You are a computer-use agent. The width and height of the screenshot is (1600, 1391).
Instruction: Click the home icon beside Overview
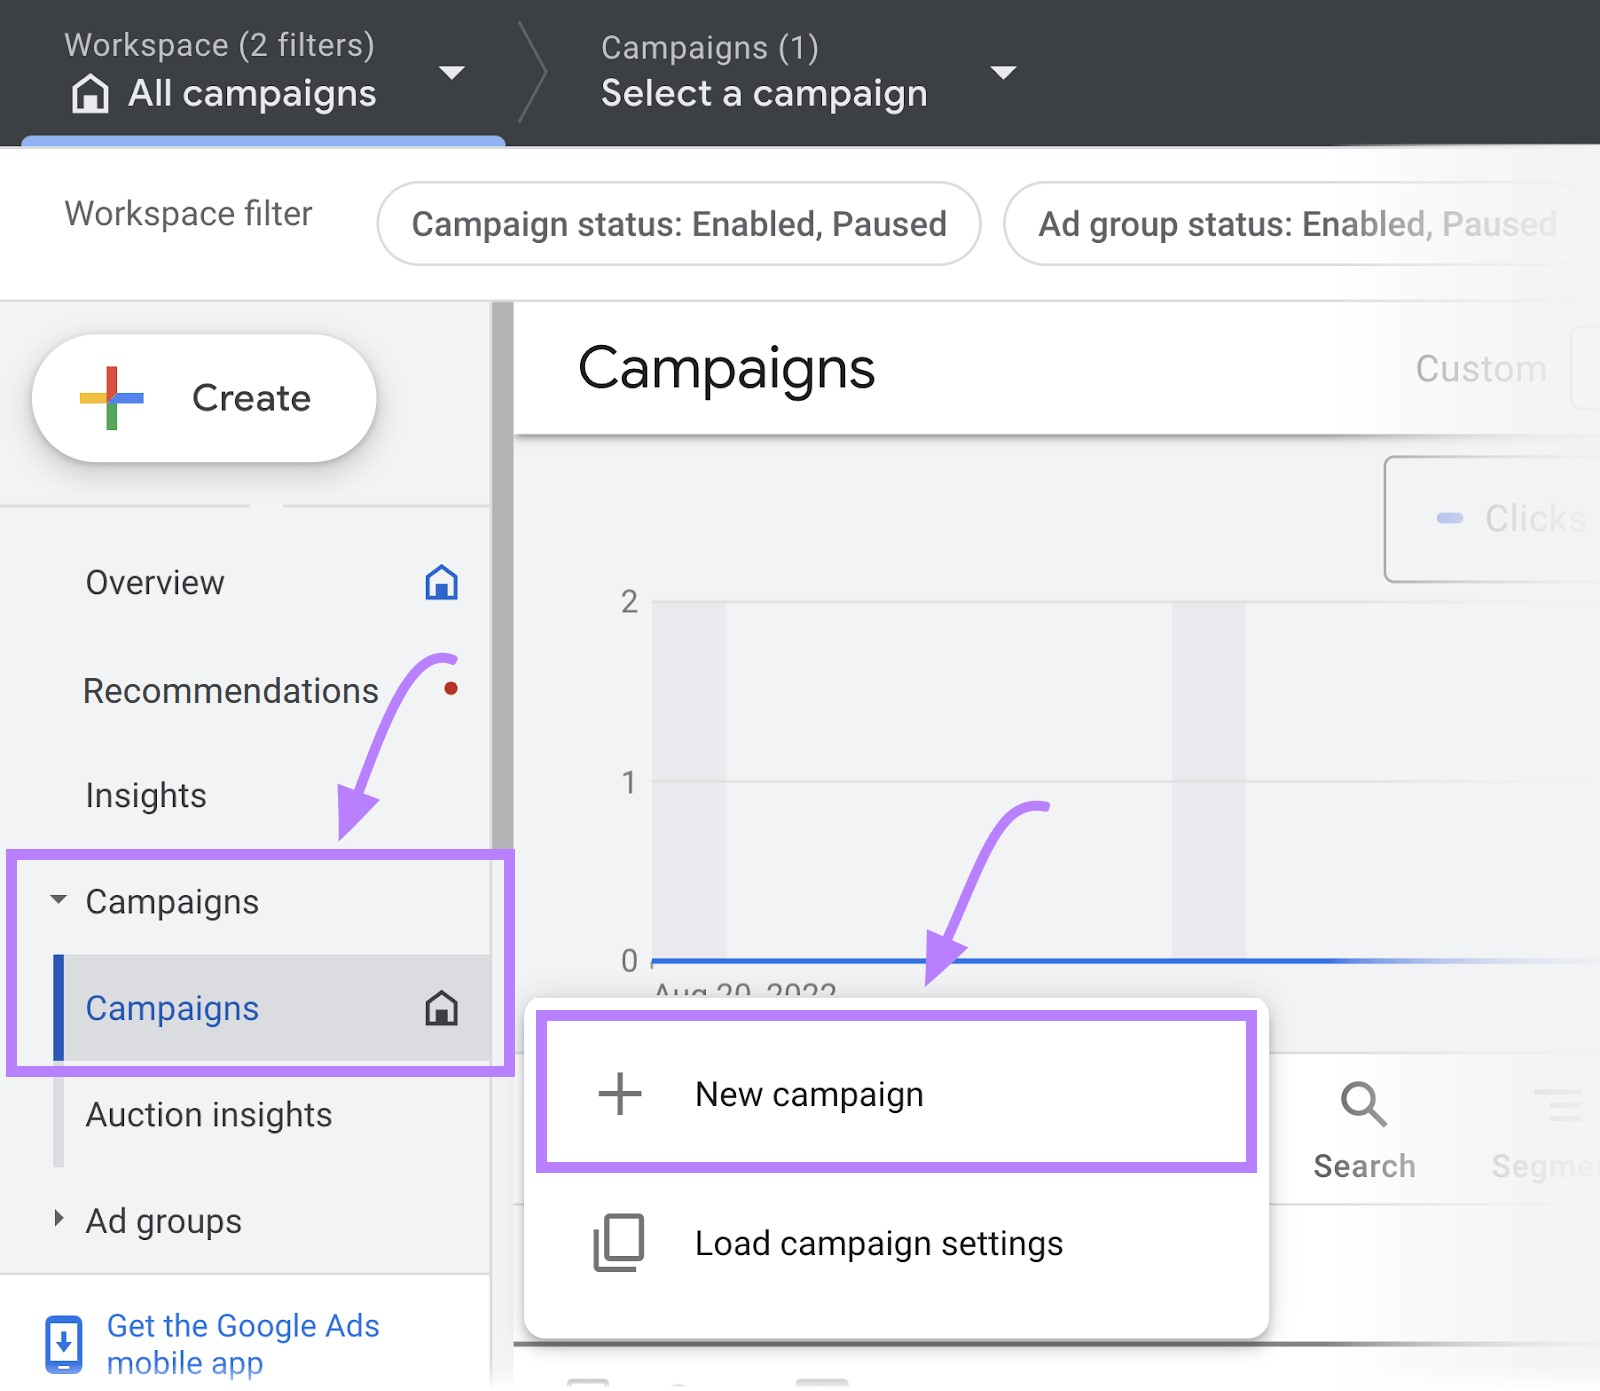point(443,583)
